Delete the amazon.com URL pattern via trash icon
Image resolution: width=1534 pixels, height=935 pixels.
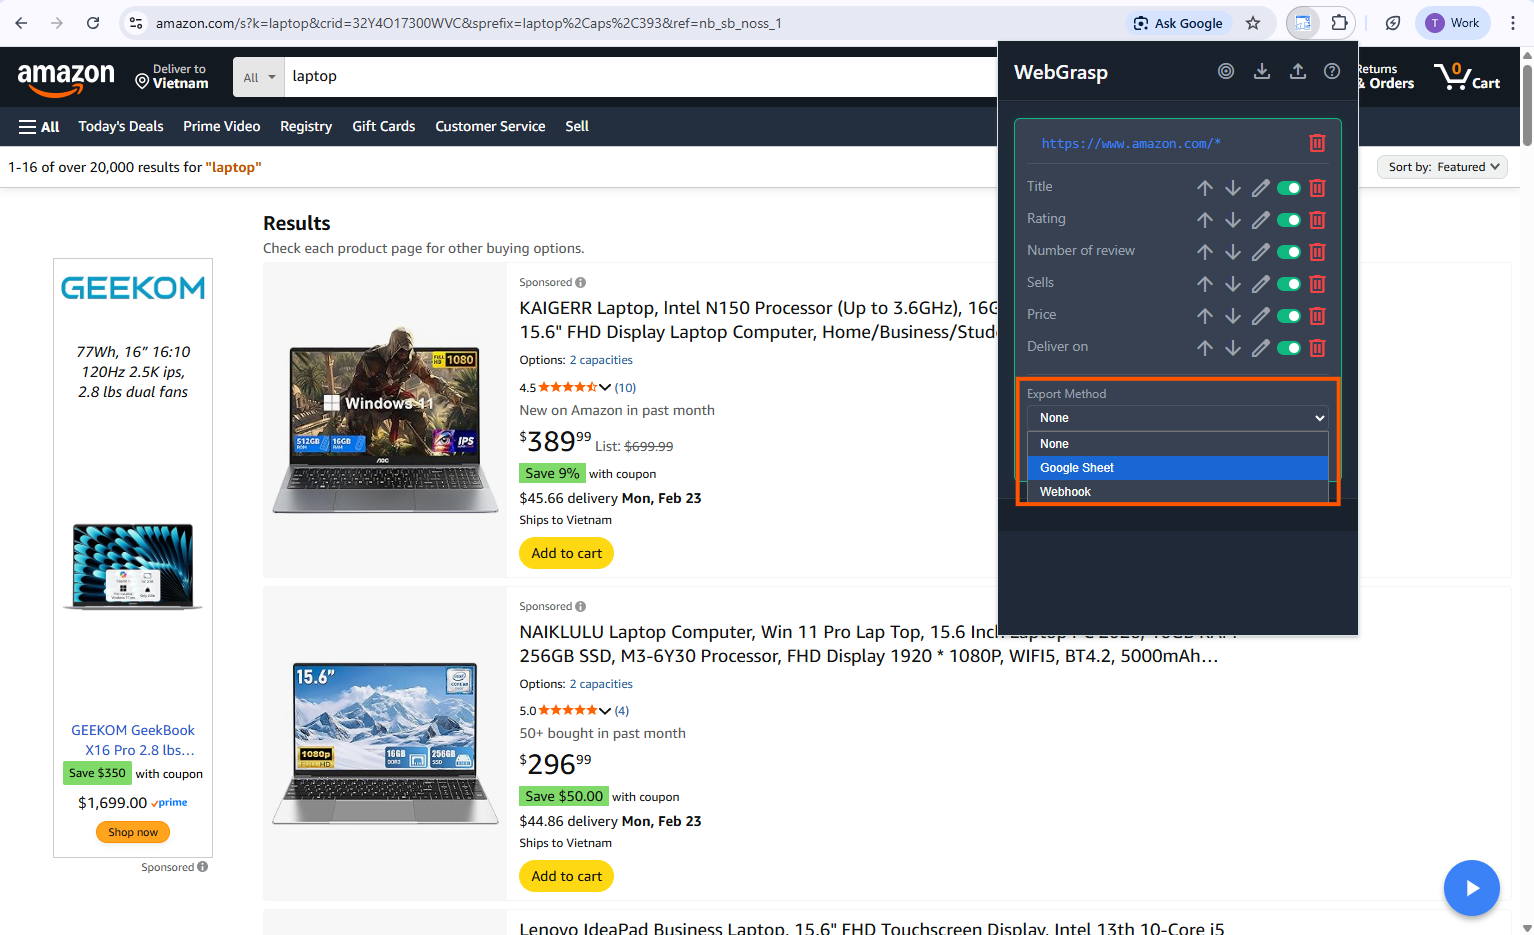1317,143
